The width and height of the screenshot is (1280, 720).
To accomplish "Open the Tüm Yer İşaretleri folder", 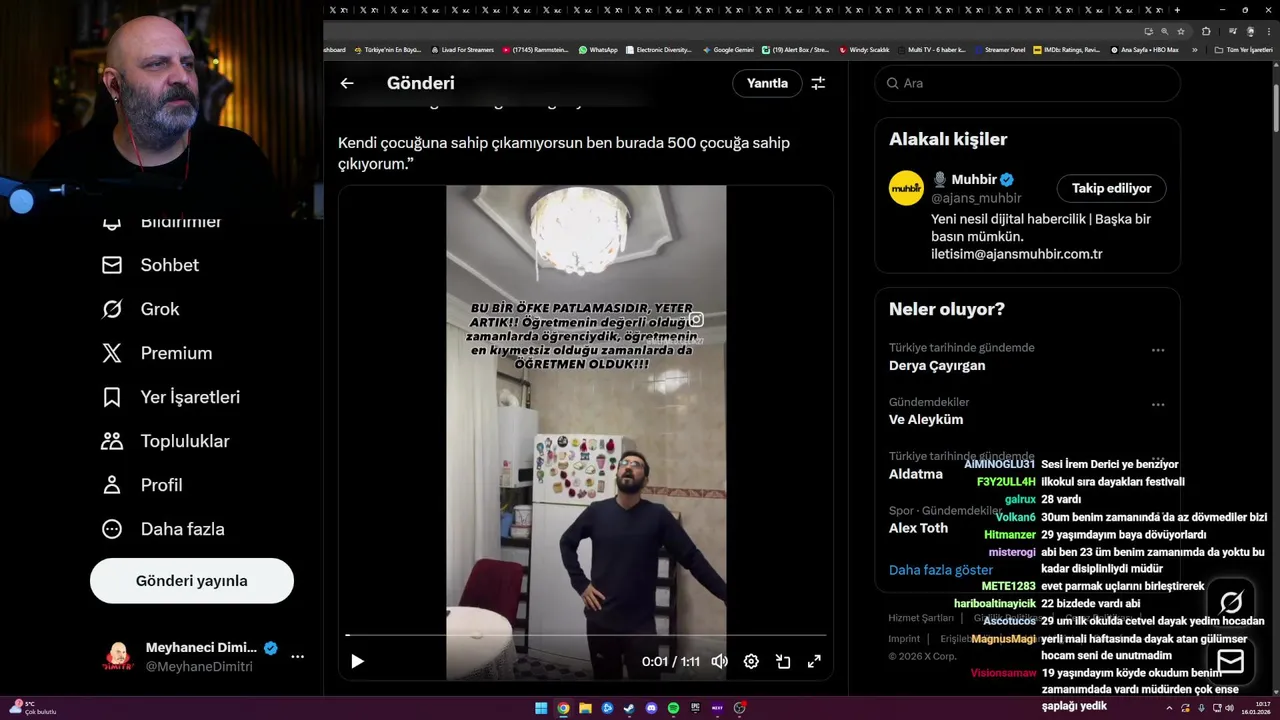I will pyautogui.click(x=1243, y=49).
